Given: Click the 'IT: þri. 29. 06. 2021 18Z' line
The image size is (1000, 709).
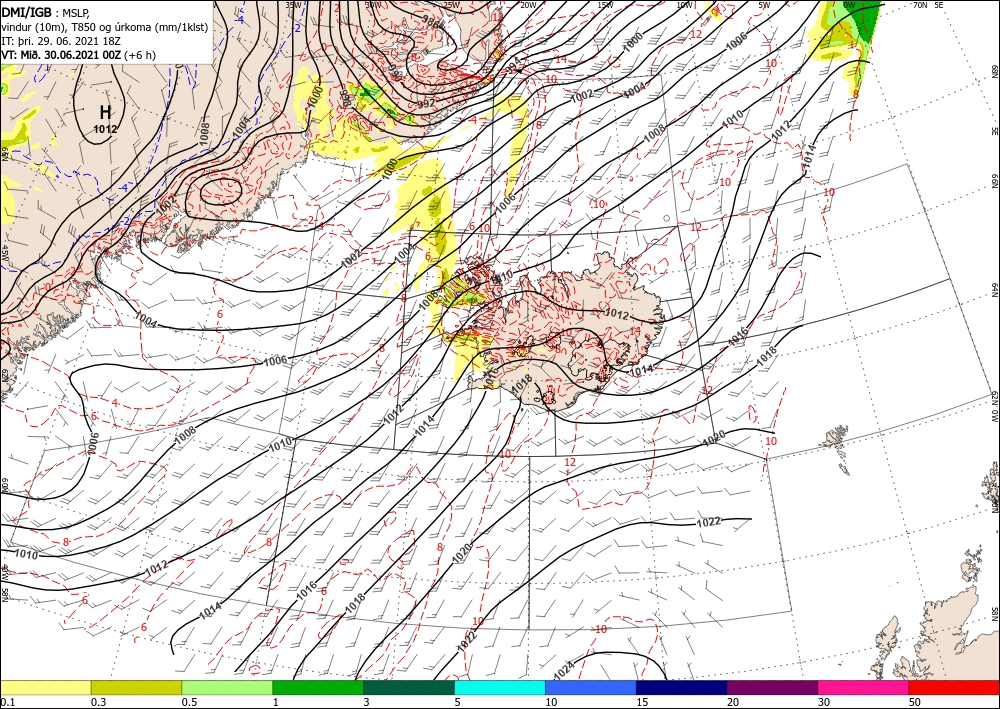Looking at the screenshot, I should point(62,41).
